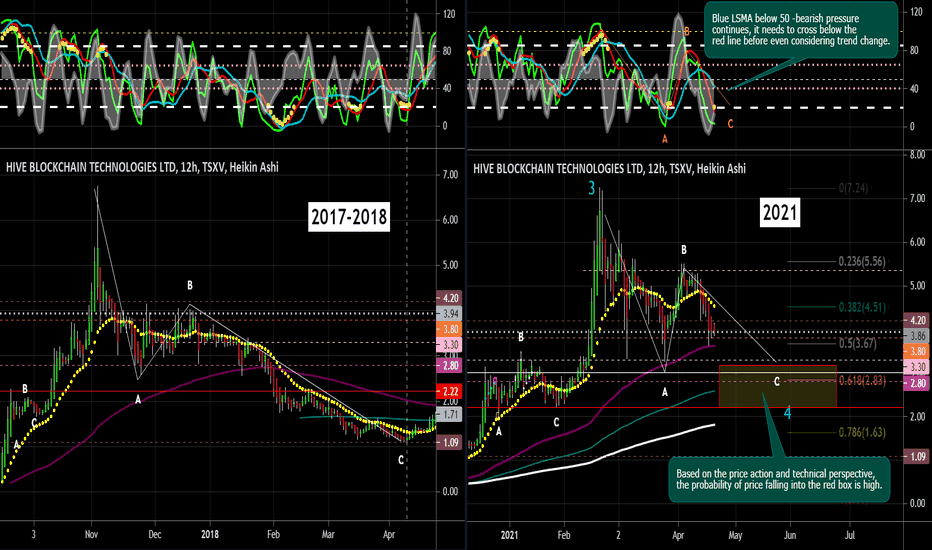Screen dimensions: 932x550
Task: Select the orange A label under 2021 oscillator
Action: (x=665, y=139)
